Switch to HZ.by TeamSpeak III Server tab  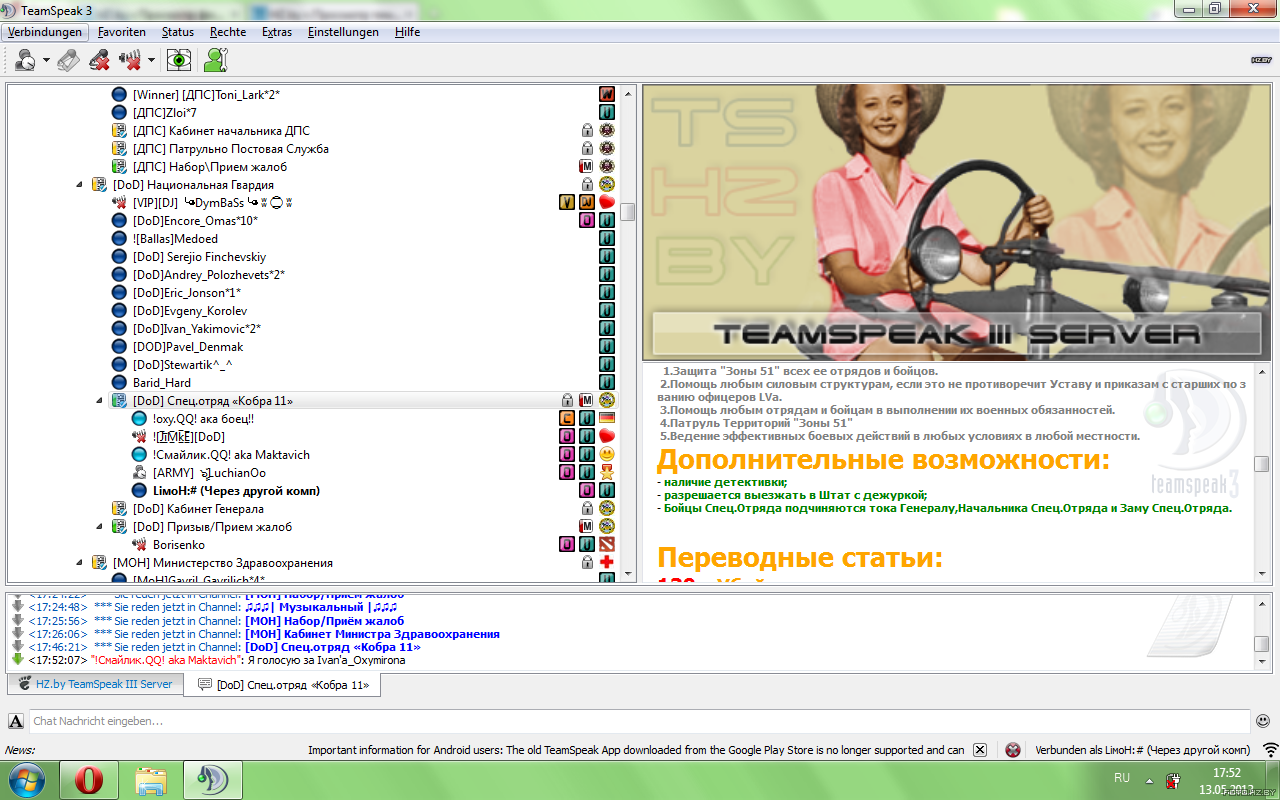96,684
